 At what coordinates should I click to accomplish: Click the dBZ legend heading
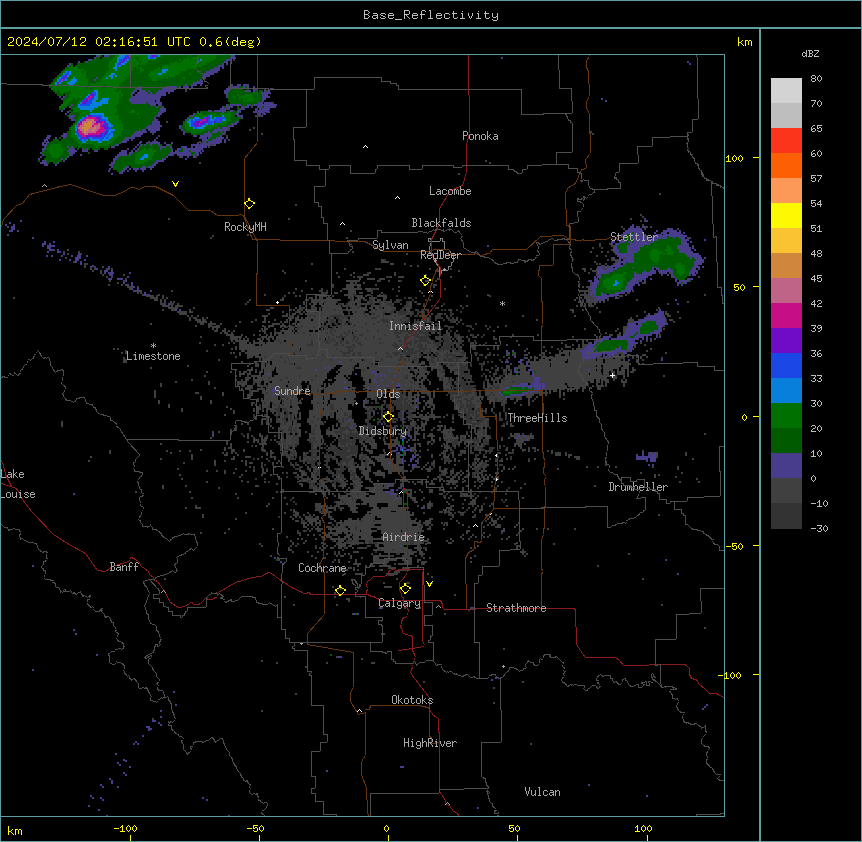[810, 53]
